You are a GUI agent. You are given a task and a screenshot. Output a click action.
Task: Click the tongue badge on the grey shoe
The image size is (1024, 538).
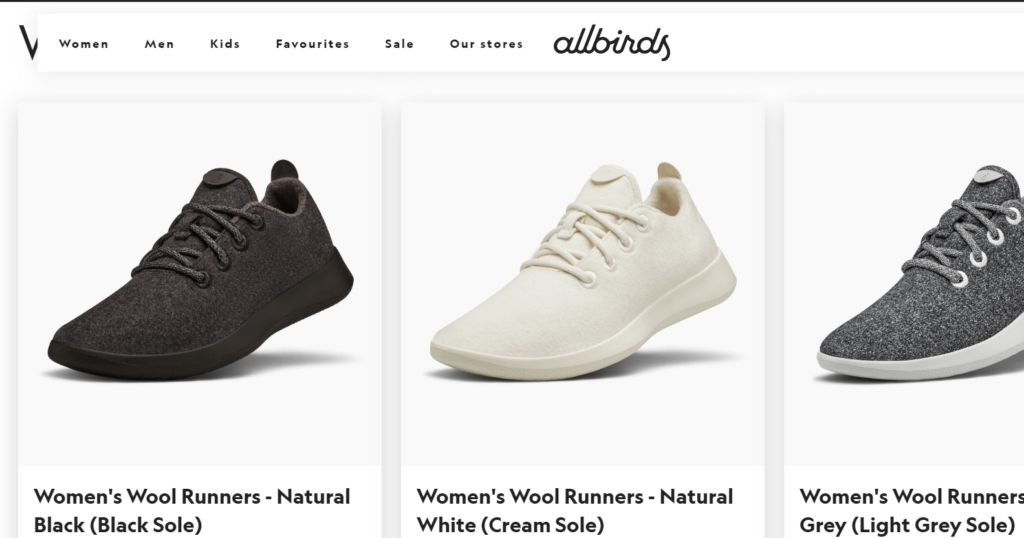[987, 175]
